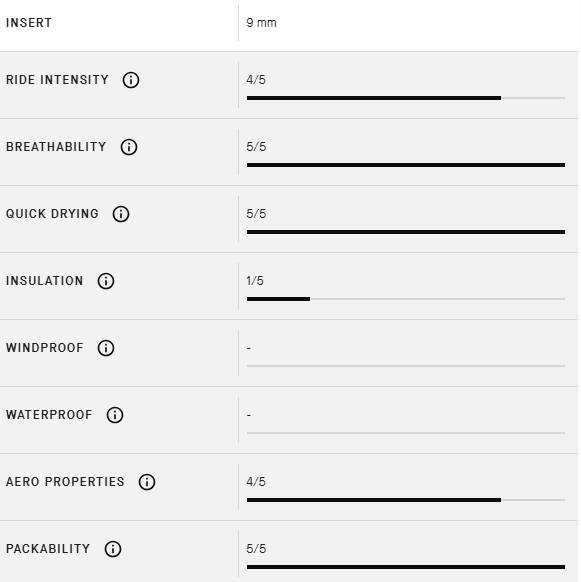The image size is (581, 582).
Task: Click the Quick Drying 5/5 rating bar
Action: (x=406, y=232)
